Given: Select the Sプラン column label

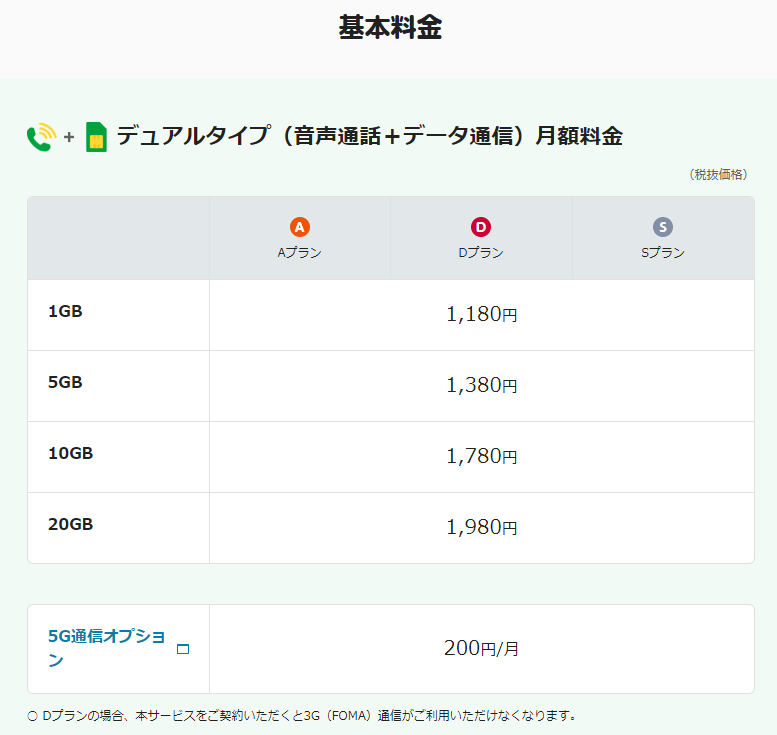Looking at the screenshot, I should pos(663,253).
